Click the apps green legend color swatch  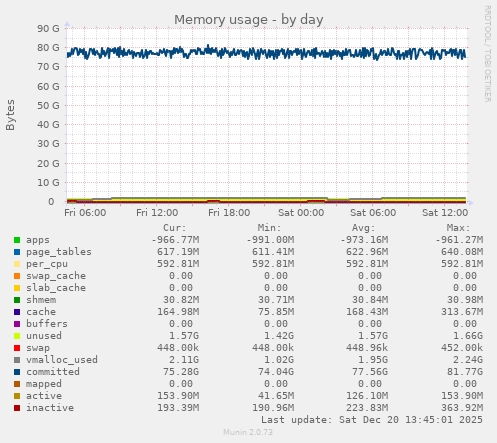tap(17, 240)
